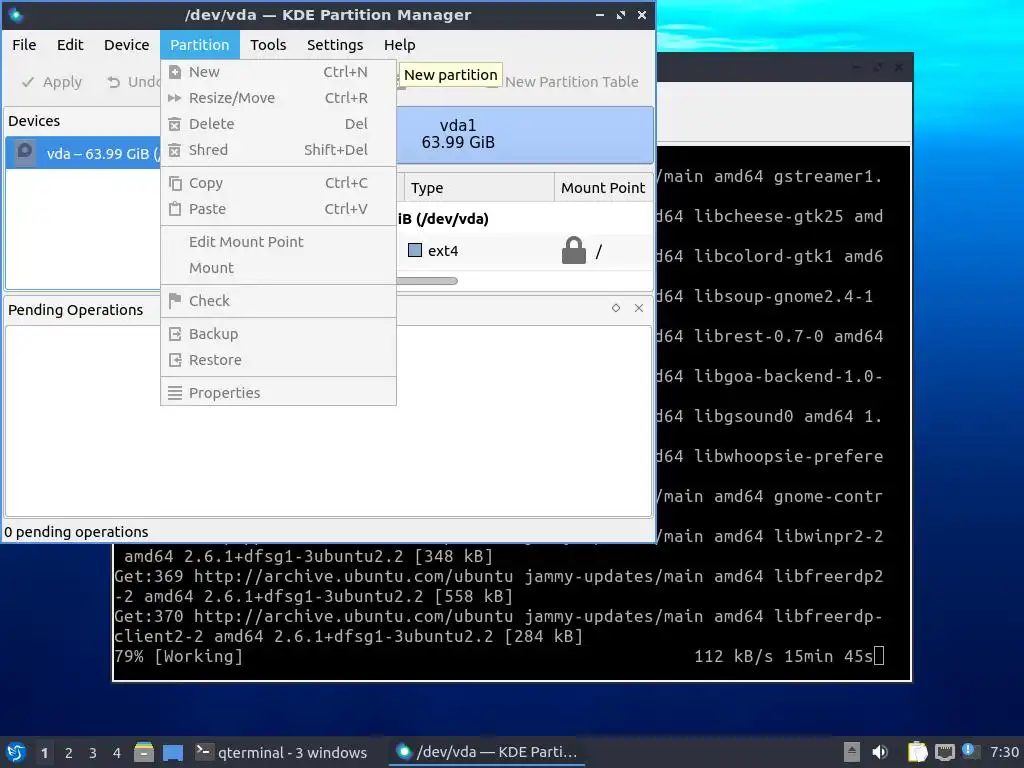
Task: Click the blue show desktop taskbar icon
Action: point(173,752)
